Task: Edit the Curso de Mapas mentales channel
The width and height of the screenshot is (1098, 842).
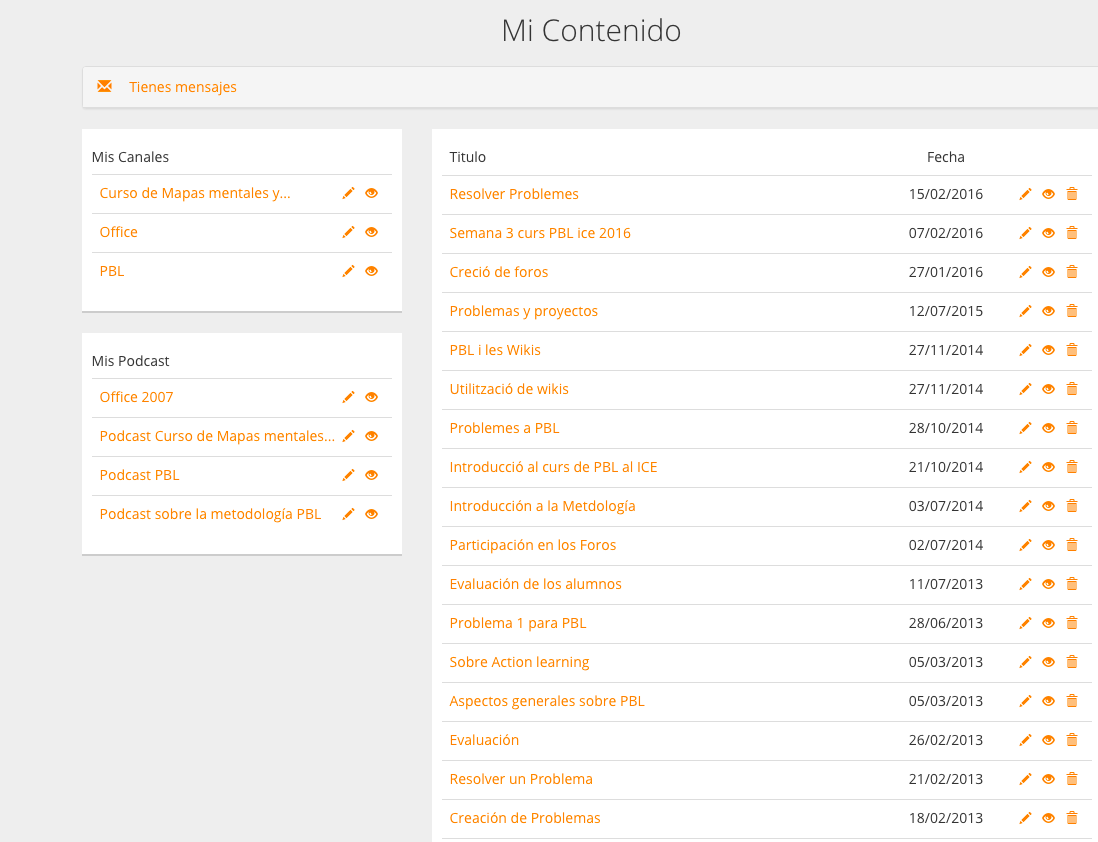Action: coord(348,193)
